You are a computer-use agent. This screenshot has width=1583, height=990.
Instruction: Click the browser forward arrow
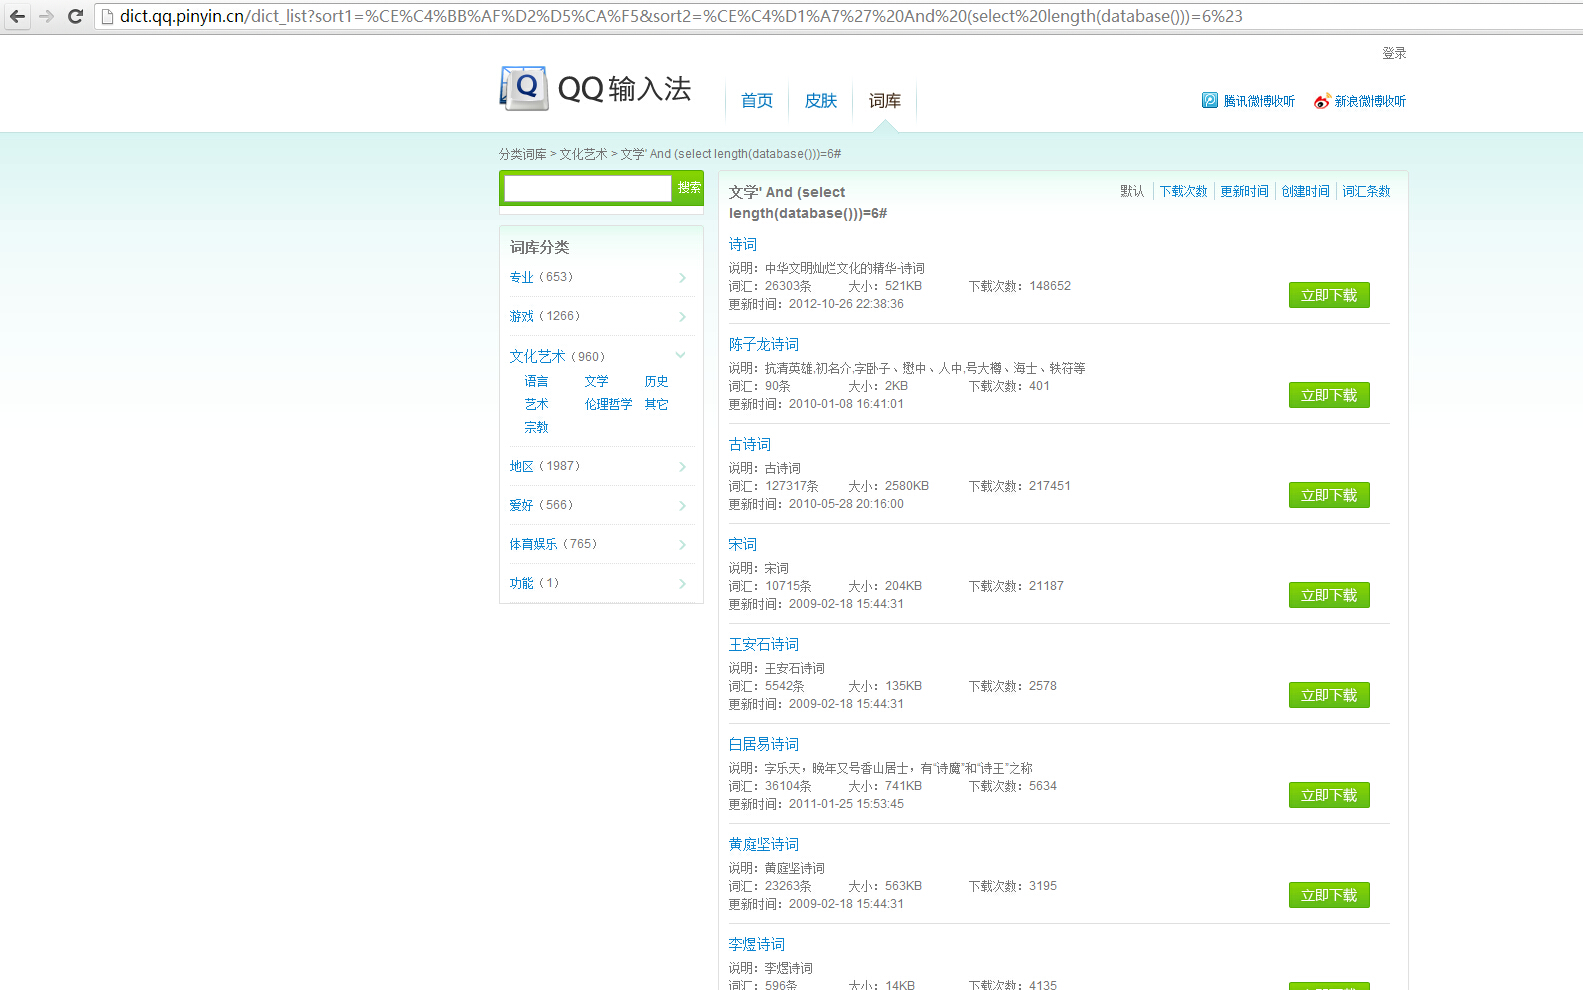(x=46, y=16)
